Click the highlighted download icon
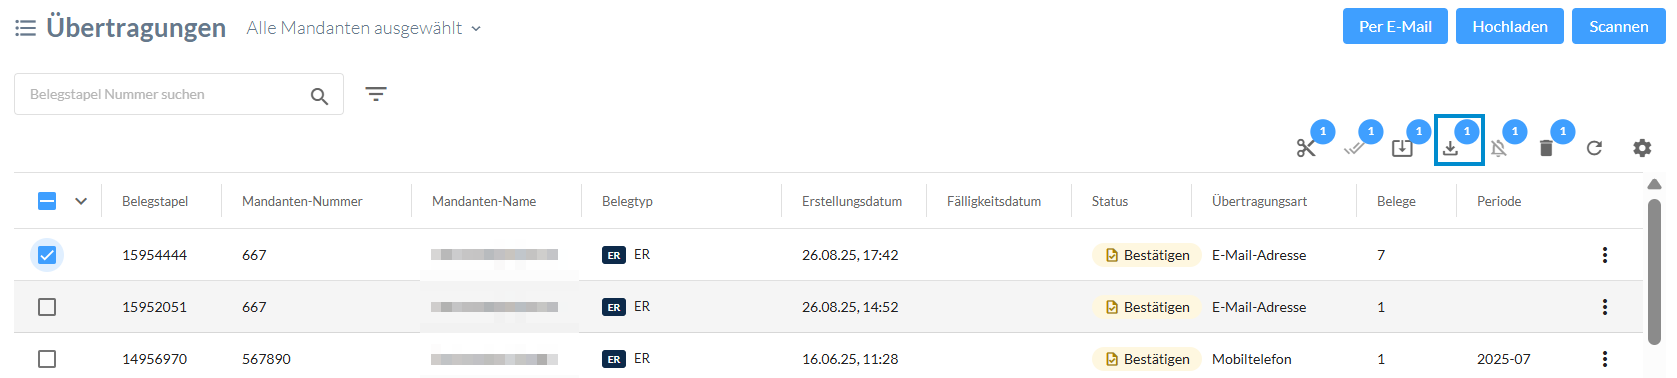The width and height of the screenshot is (1677, 378). point(1450,148)
